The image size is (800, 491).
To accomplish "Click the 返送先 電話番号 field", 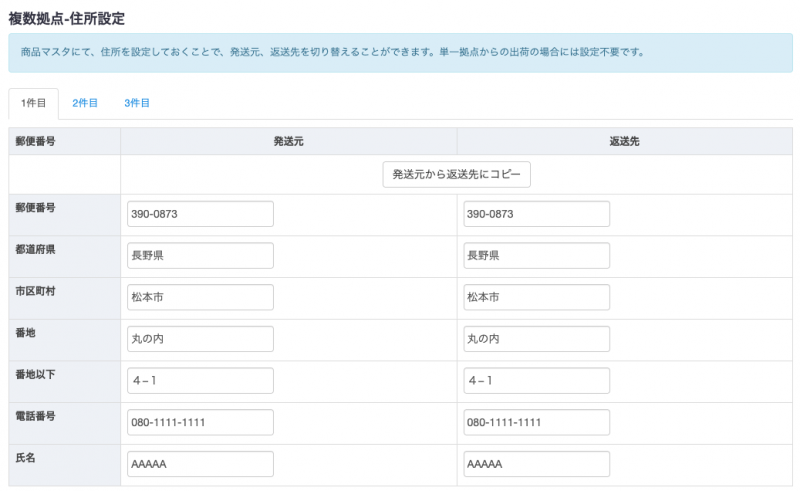I will point(536,423).
